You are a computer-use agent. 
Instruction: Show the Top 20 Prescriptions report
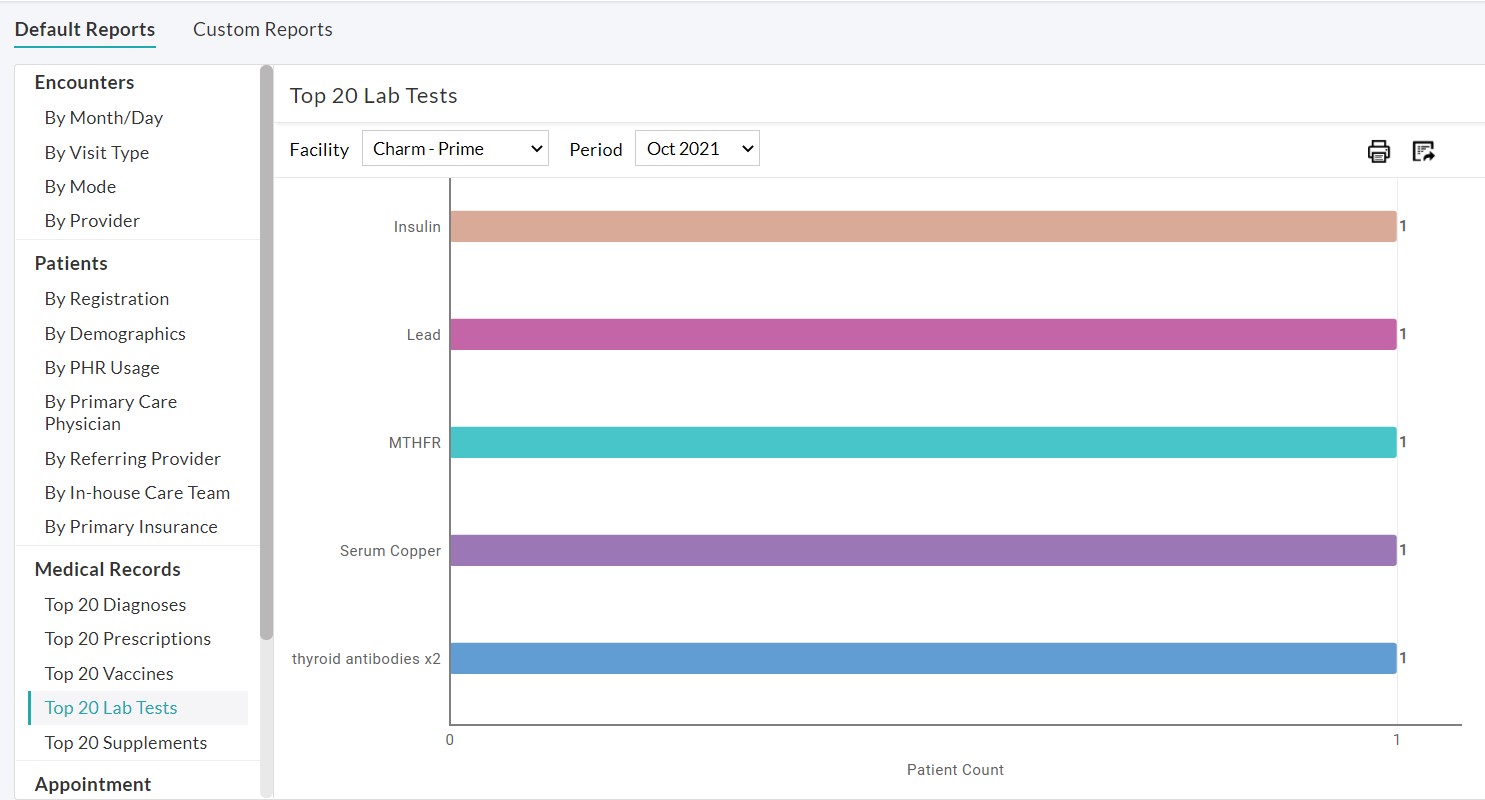(128, 639)
